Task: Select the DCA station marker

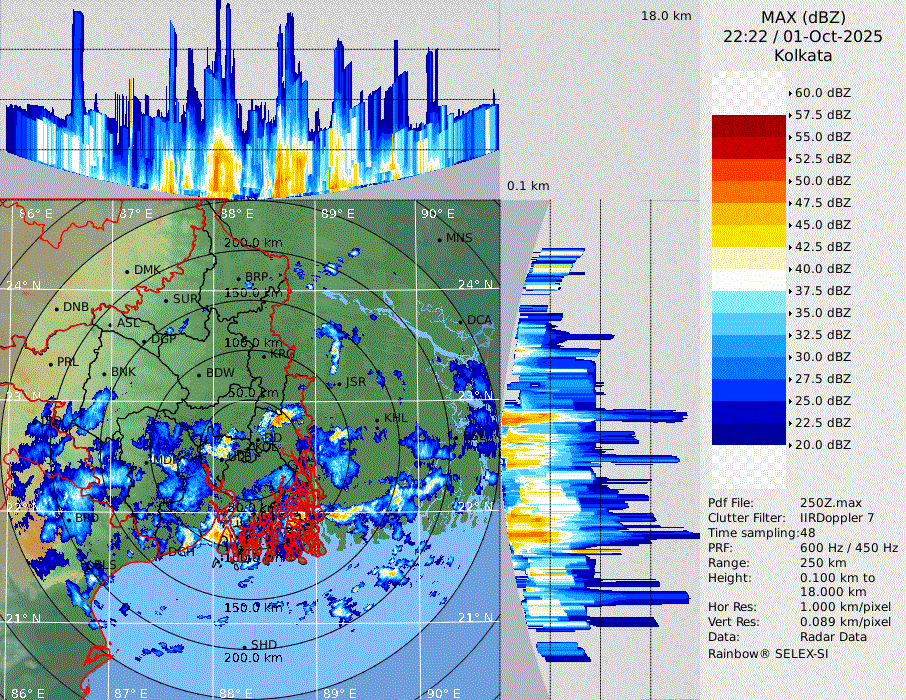Action: pos(461,321)
